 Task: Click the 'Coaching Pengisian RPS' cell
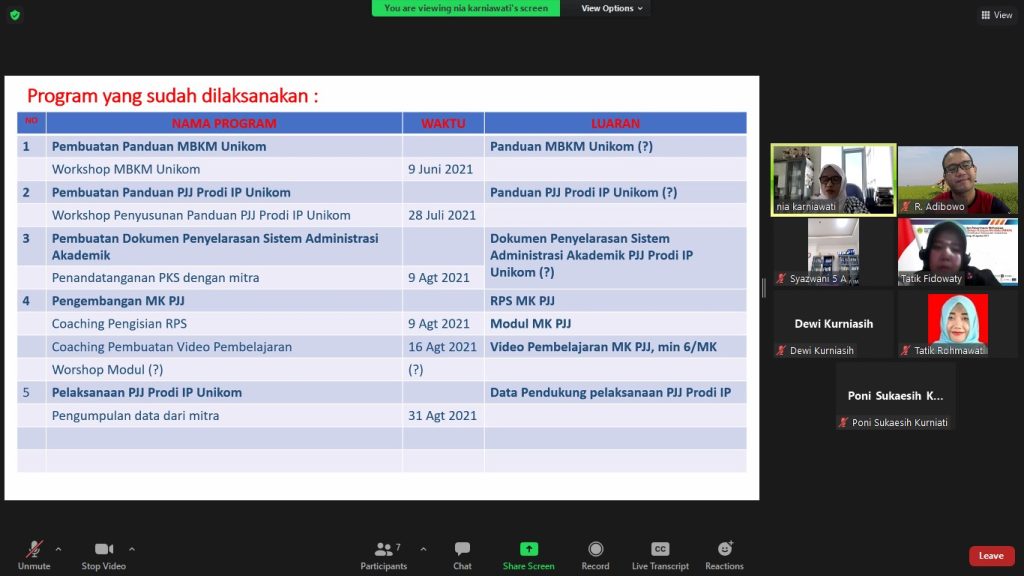(224, 323)
